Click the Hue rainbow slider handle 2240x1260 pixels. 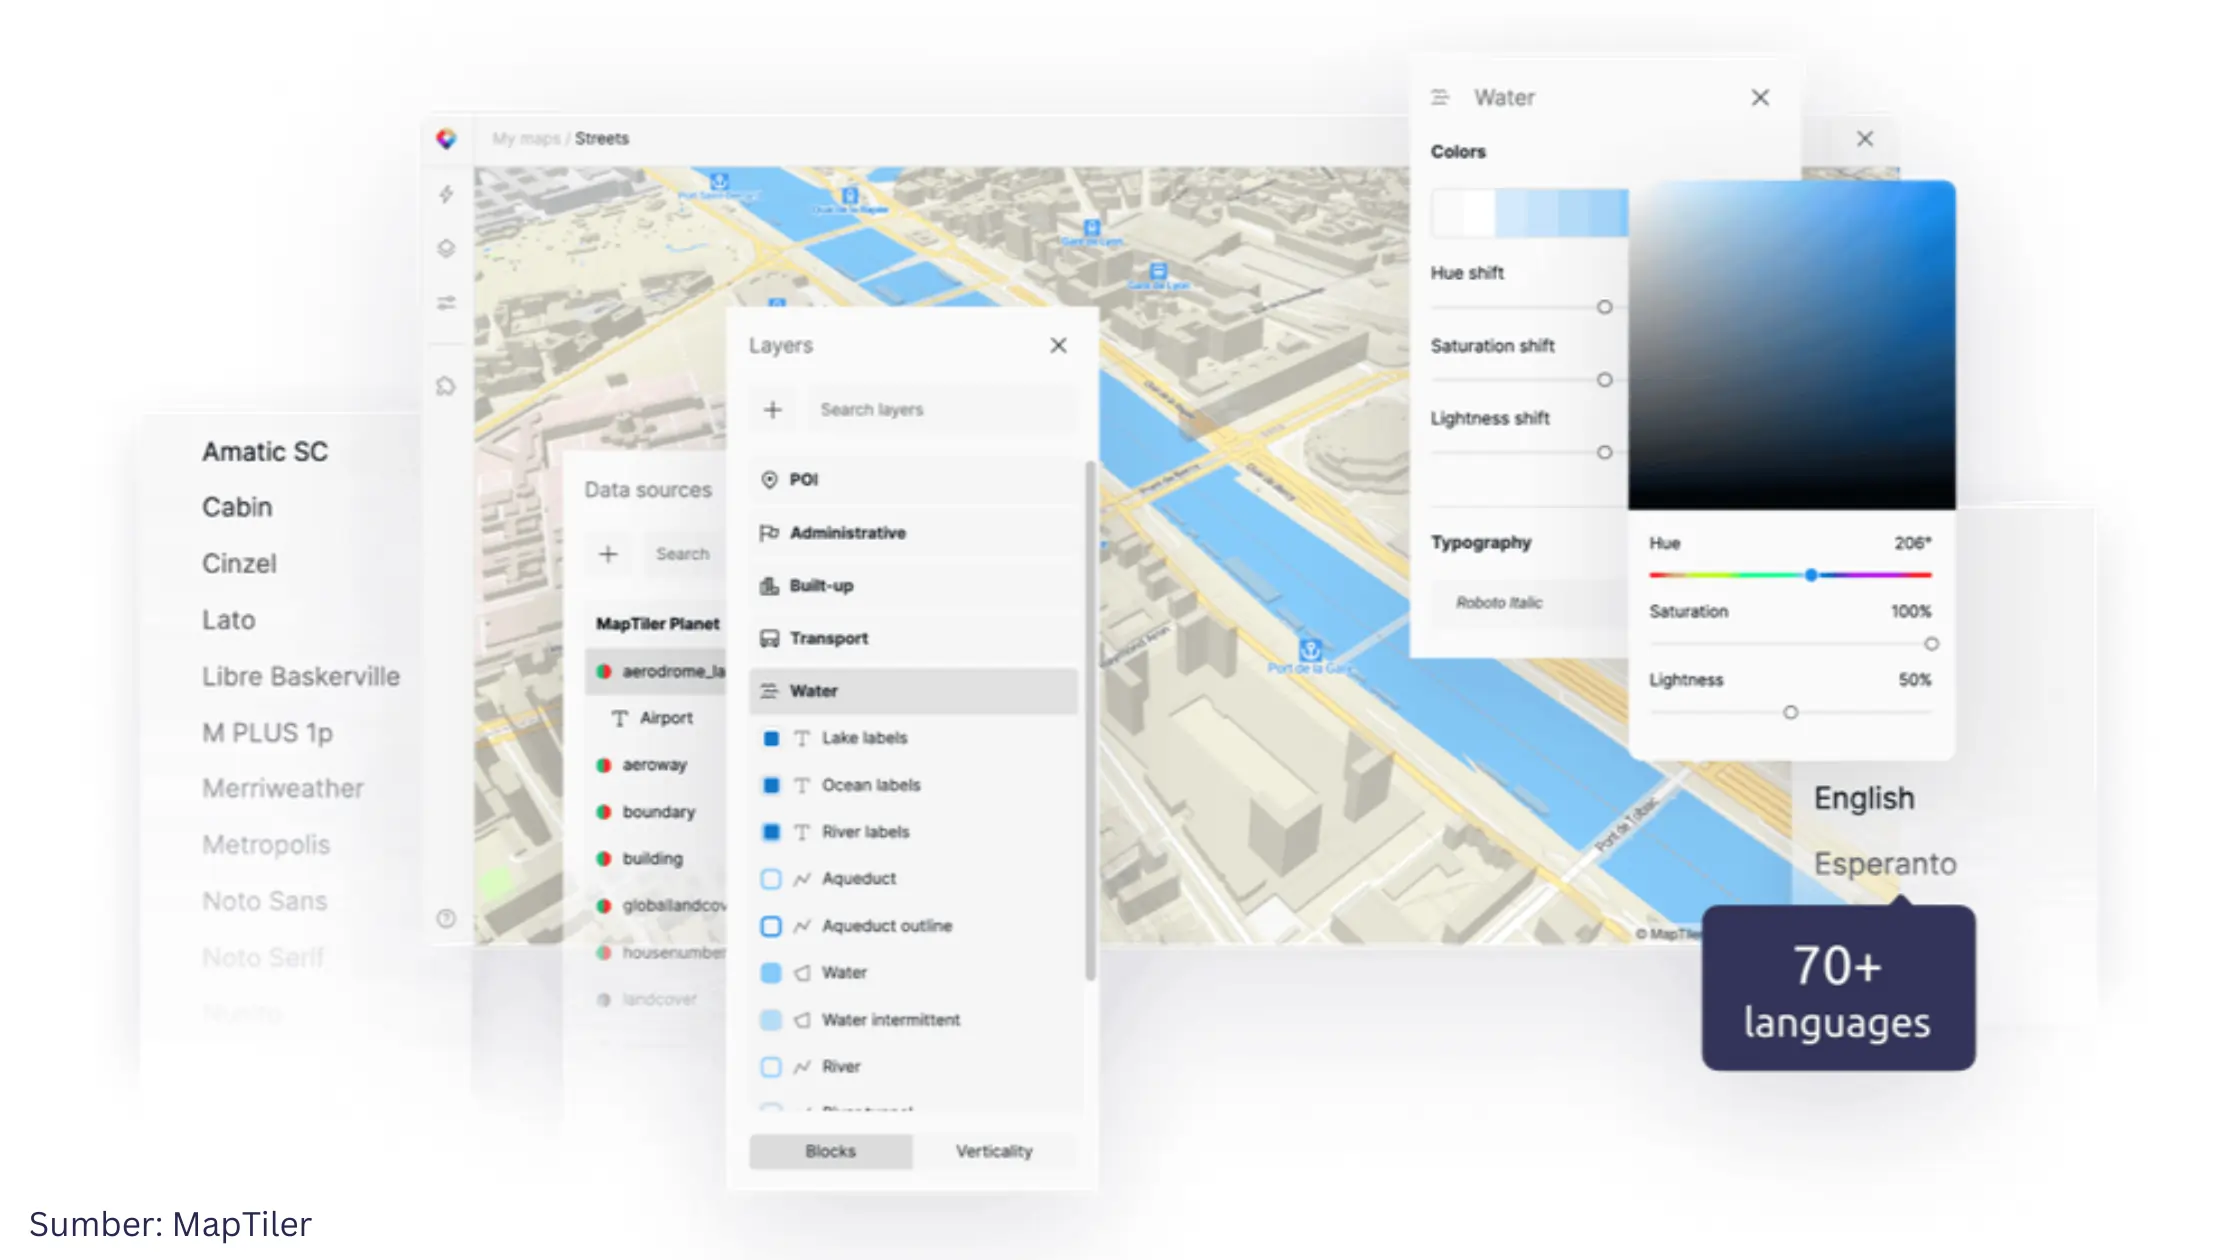pos(1811,575)
